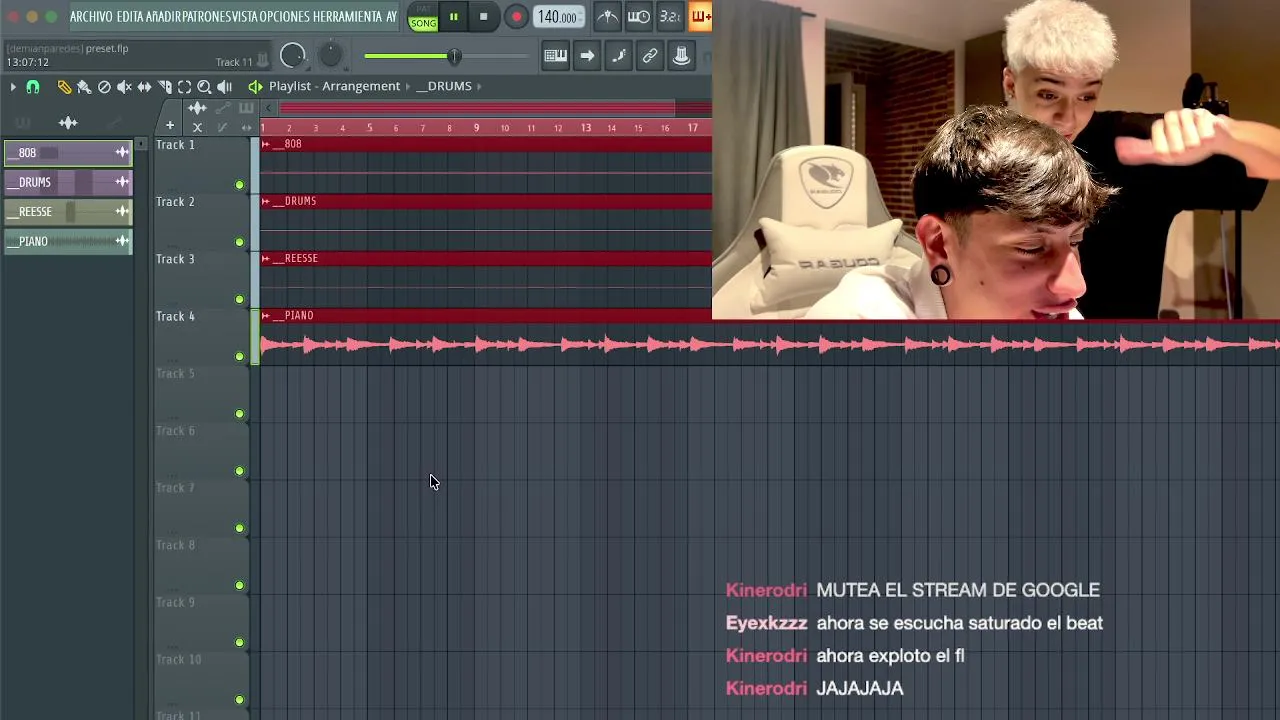This screenshot has width=1280, height=720.
Task: Open the __808 clip menu arrow
Action: [x=266, y=144]
